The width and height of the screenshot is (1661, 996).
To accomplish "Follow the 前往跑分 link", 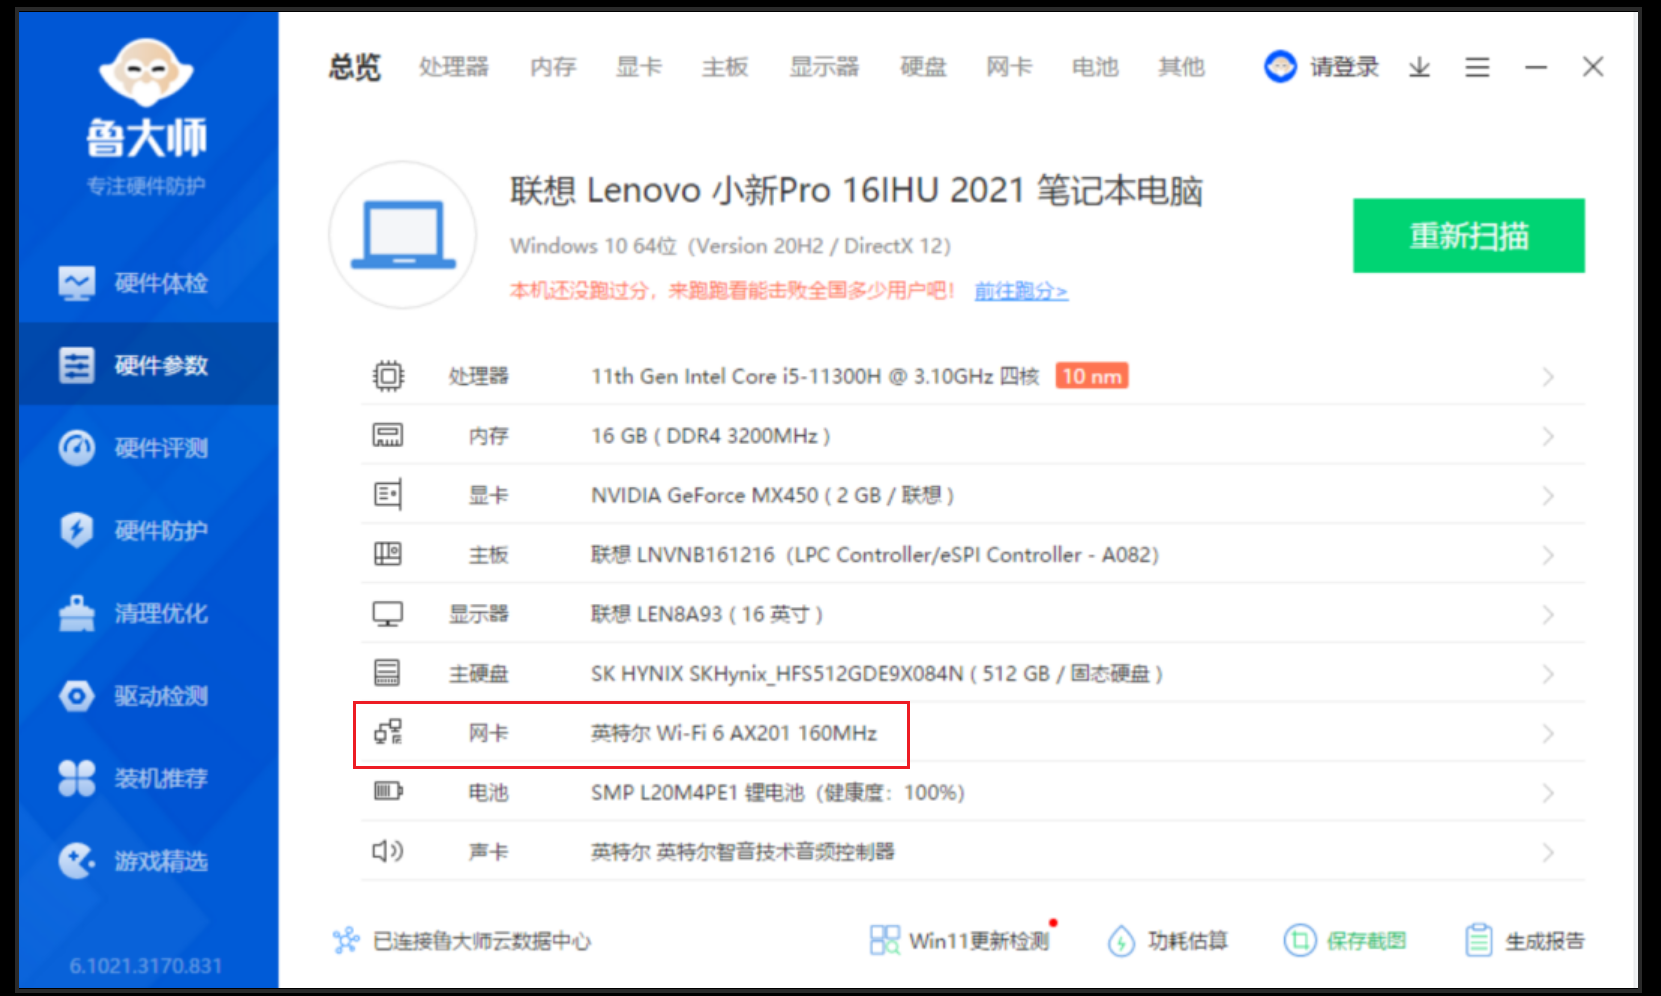I will [x=1021, y=291].
